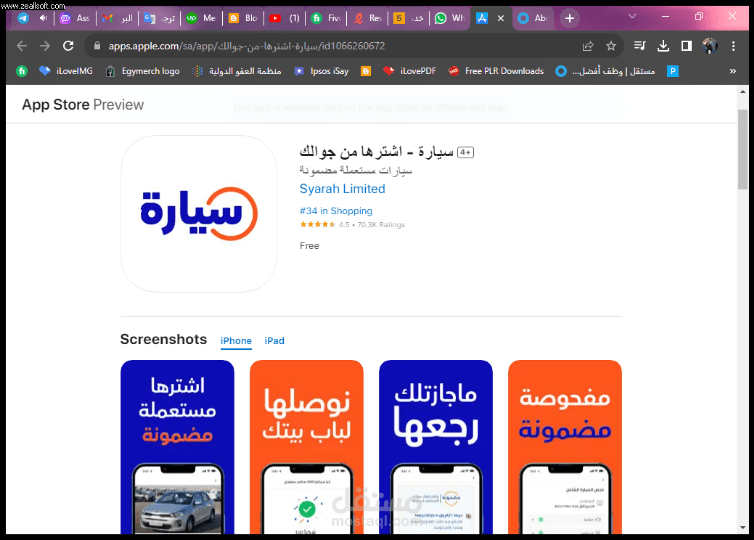
Task: Switch to the tab with muted speaker icon
Action: 43,18
